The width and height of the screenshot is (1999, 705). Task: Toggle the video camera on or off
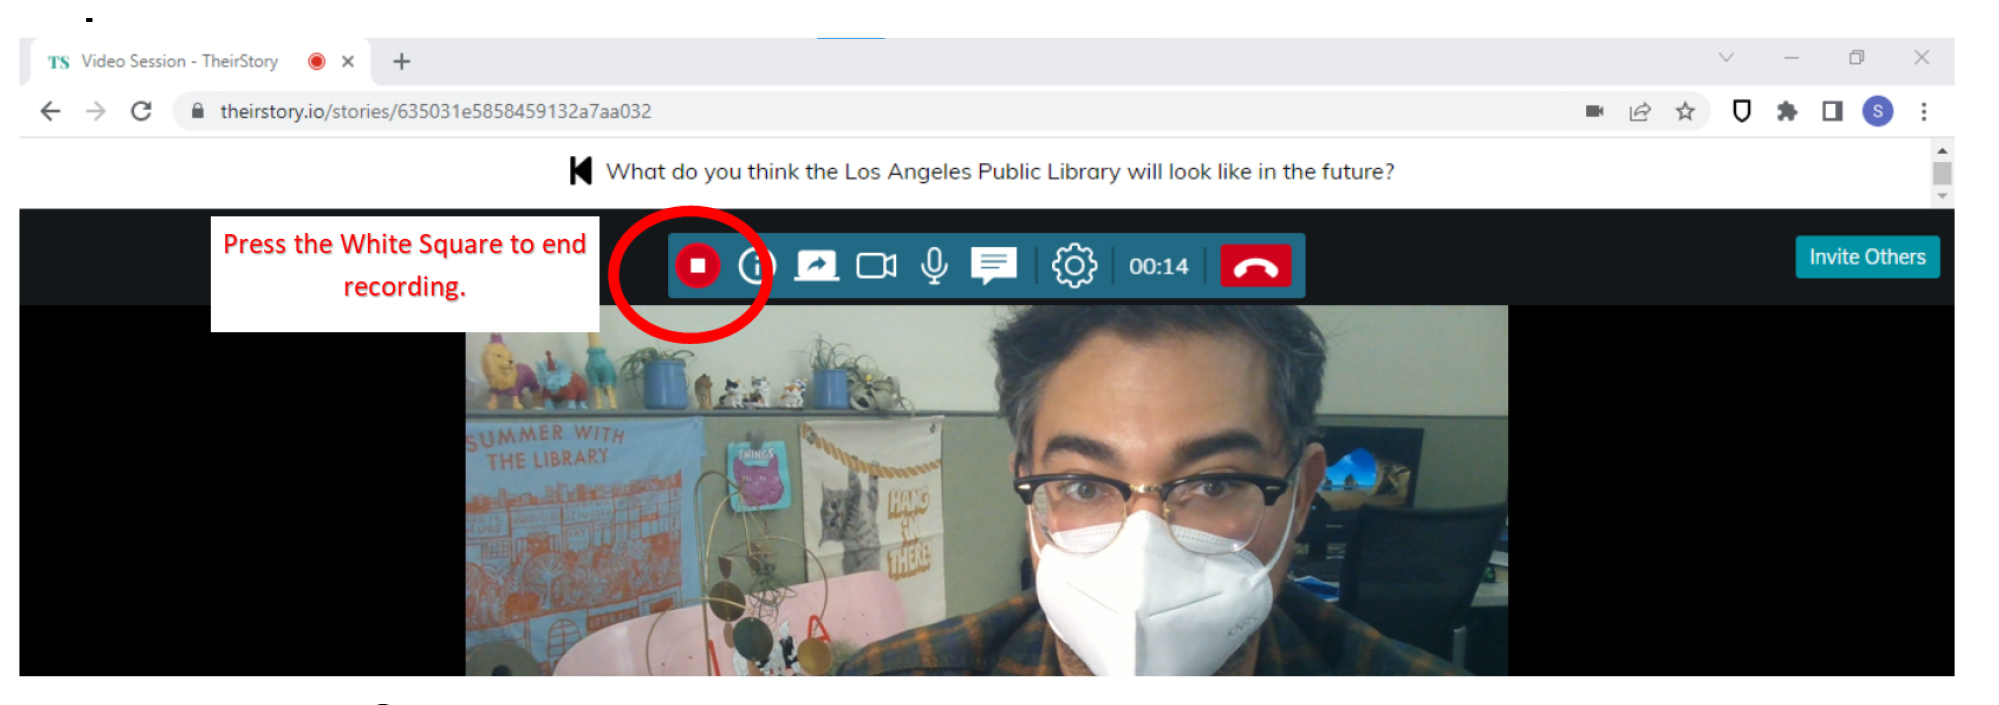[x=876, y=266]
